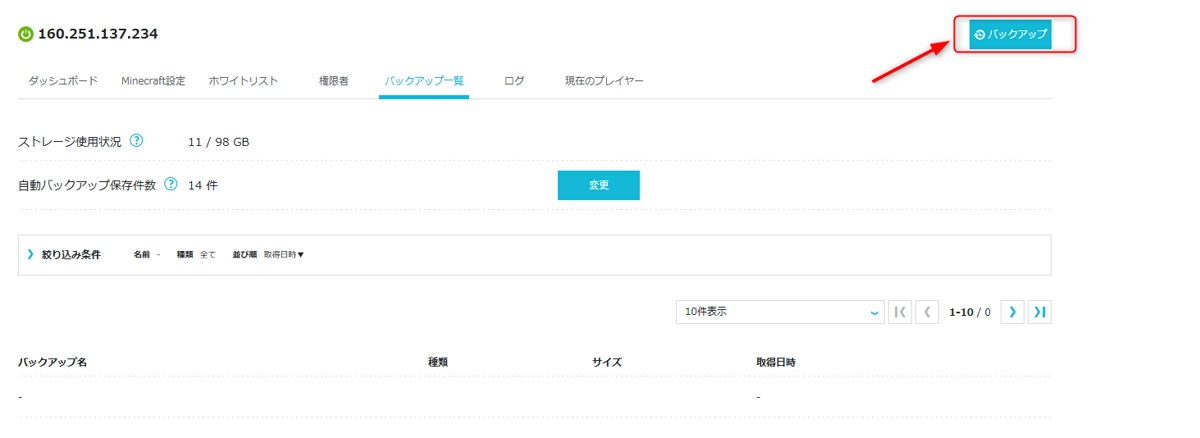Click the 変更 button
The height and width of the screenshot is (438, 1200).
[x=598, y=185]
